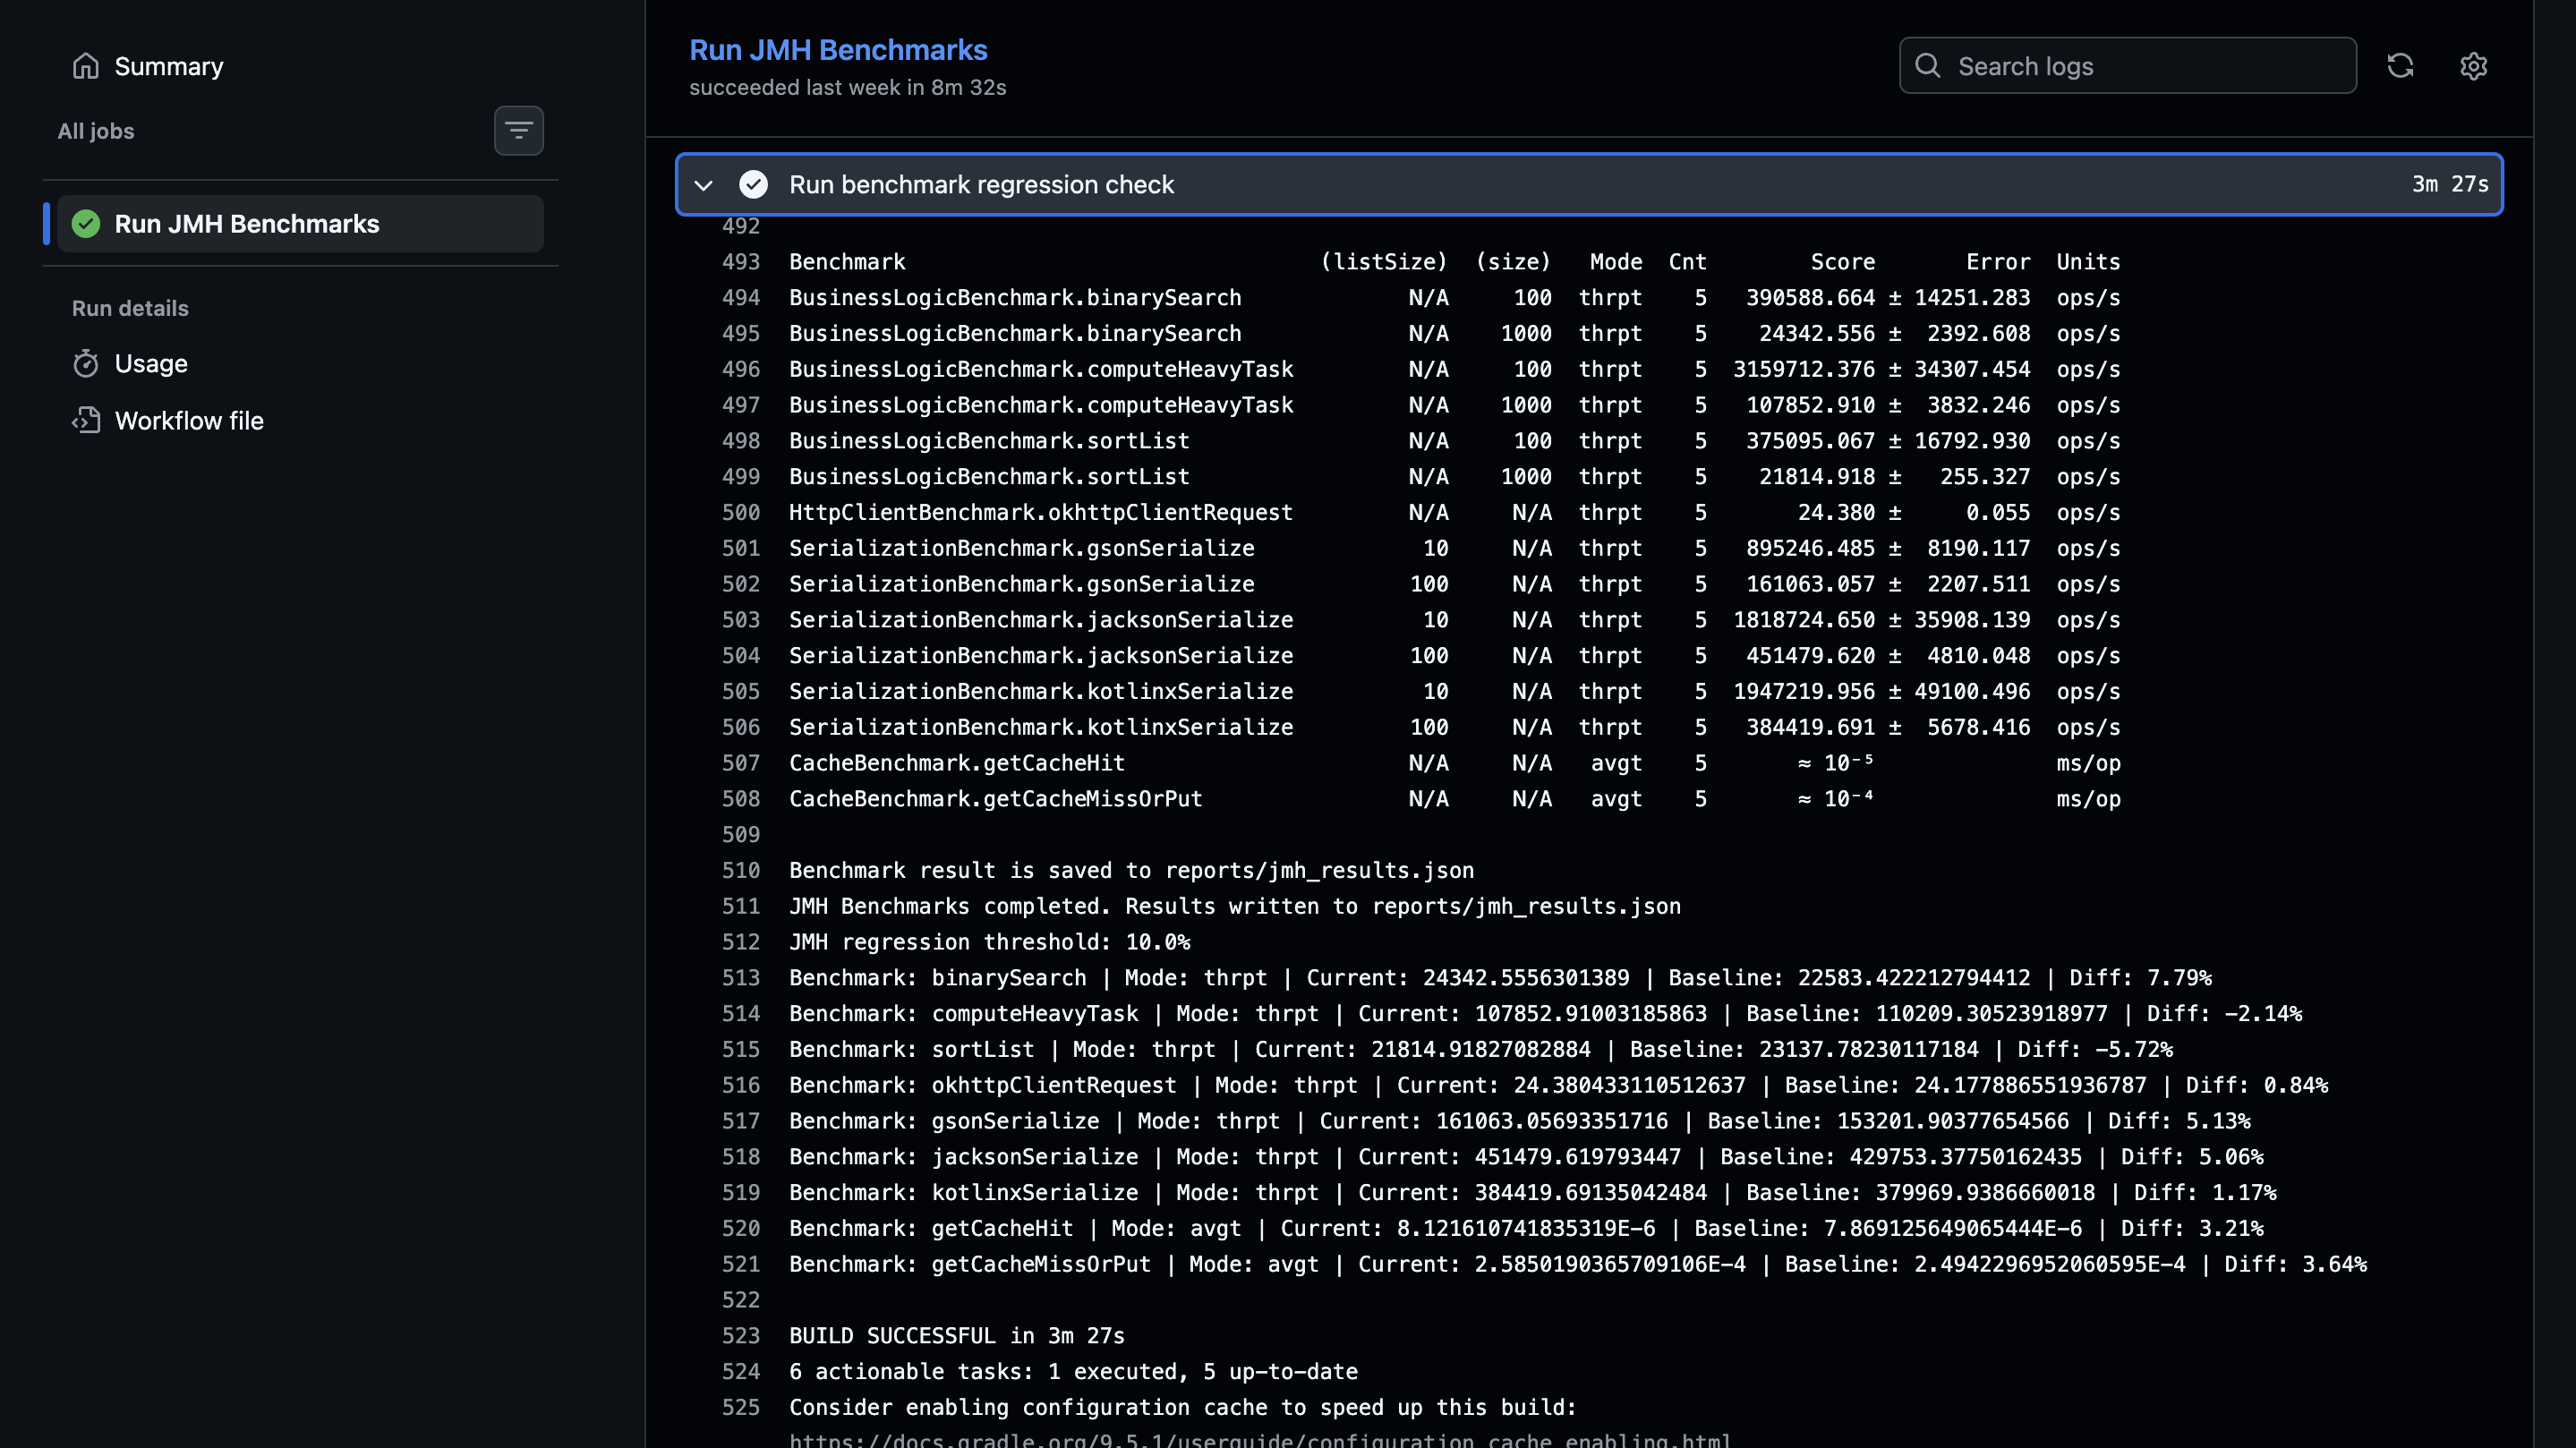
Task: Click the 'JMH Benchmarks completed' log line
Action: click(x=1235, y=907)
